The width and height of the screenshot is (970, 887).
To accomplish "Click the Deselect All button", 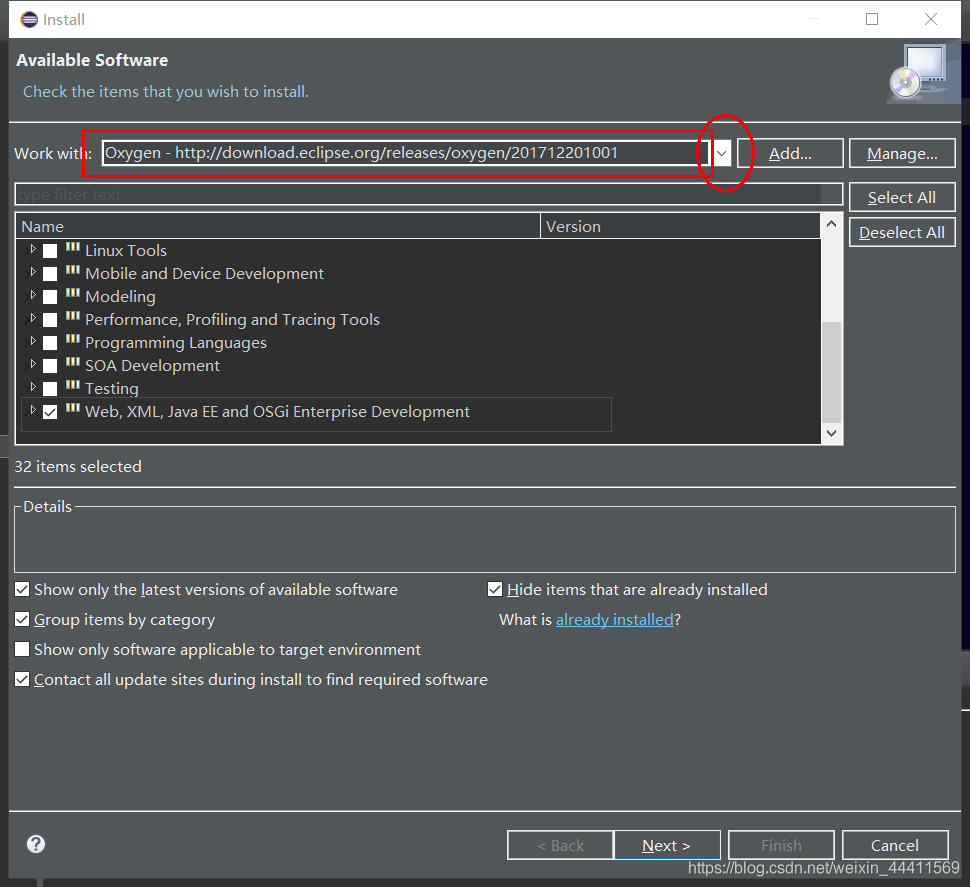I will 902,233.
